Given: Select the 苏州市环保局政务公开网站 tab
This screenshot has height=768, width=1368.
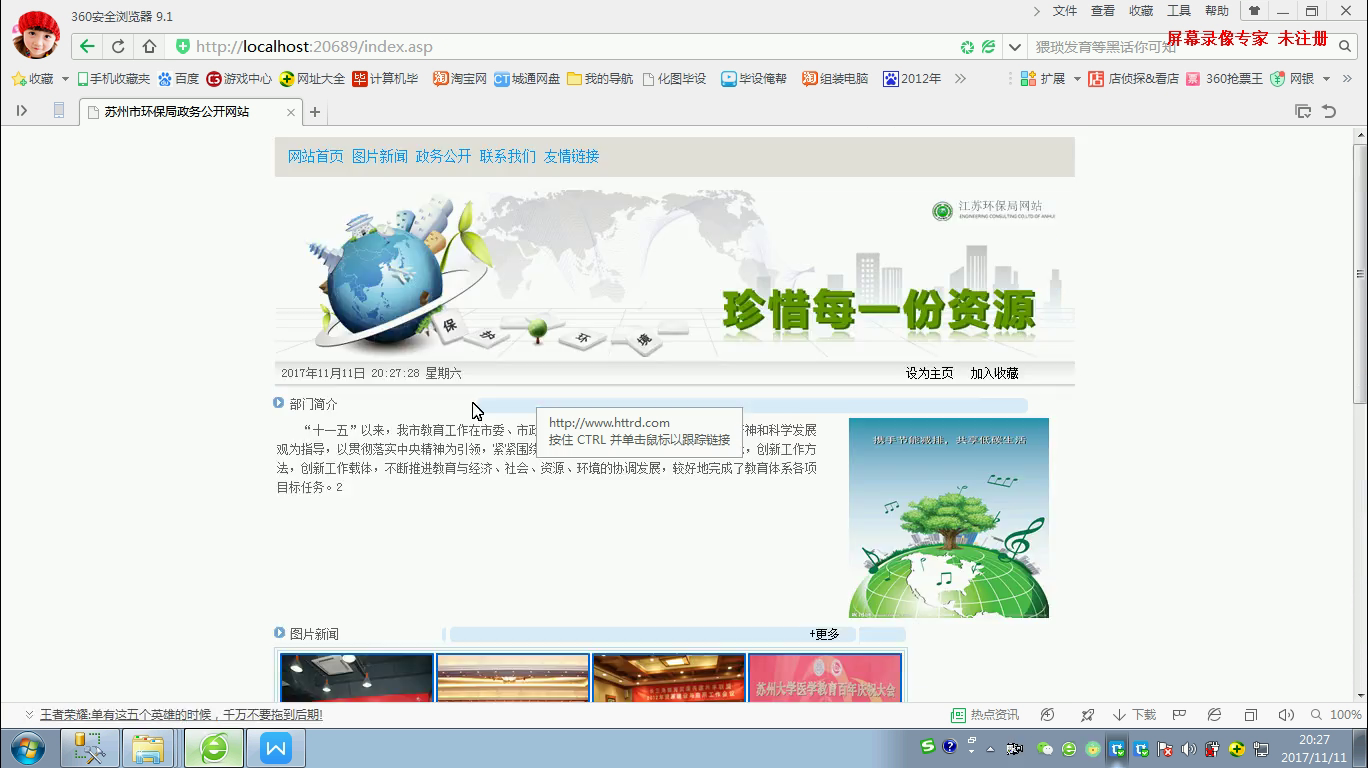Looking at the screenshot, I should coord(190,112).
